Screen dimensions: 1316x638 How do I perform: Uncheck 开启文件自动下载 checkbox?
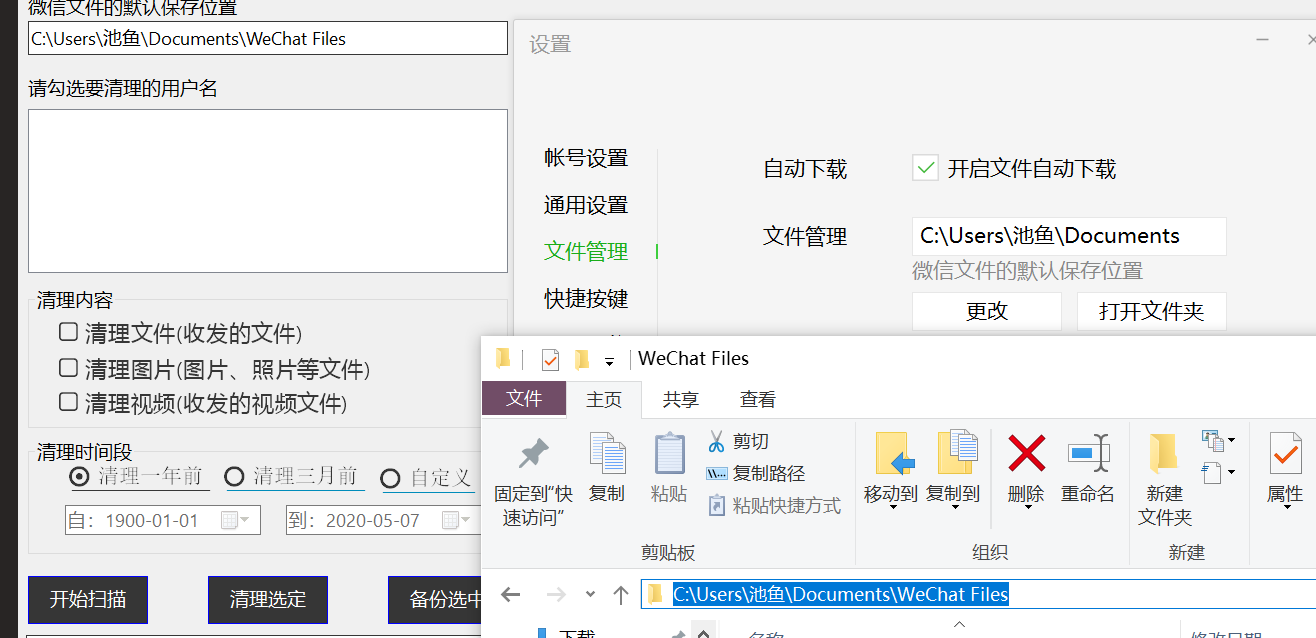925,167
